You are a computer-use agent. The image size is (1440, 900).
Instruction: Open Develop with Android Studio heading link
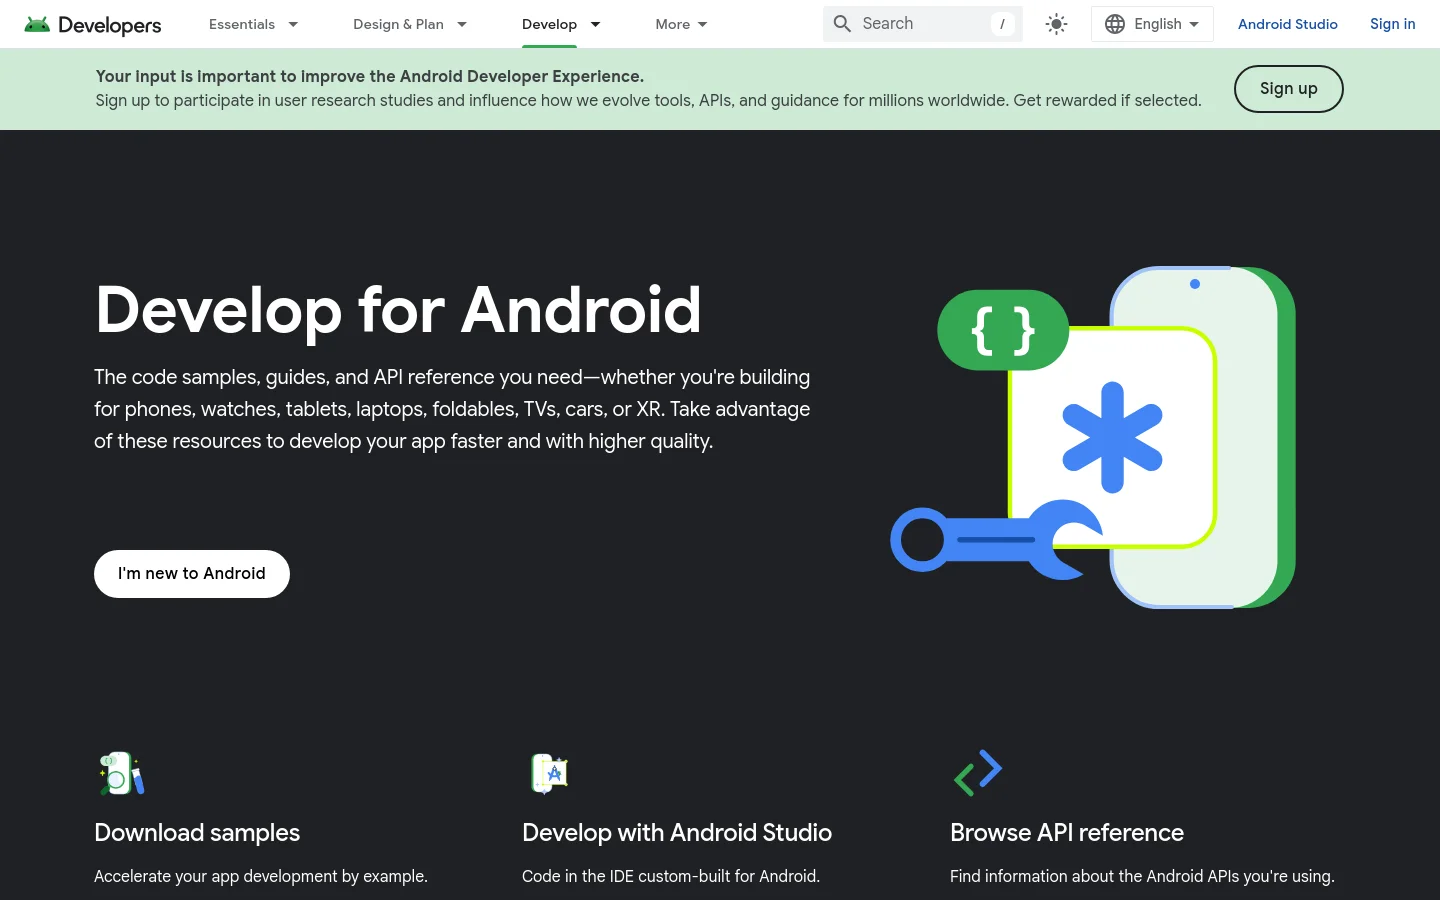tap(677, 833)
